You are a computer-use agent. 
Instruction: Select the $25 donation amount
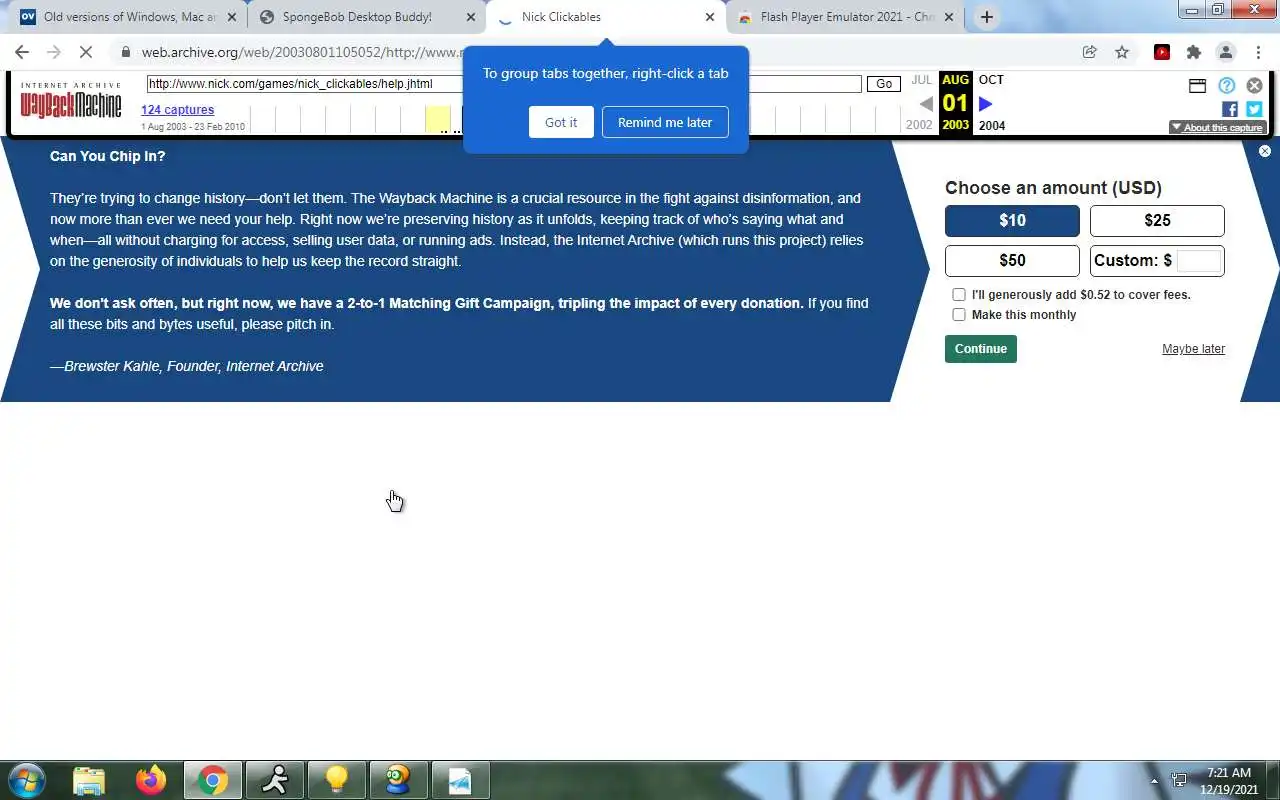[x=1157, y=221]
